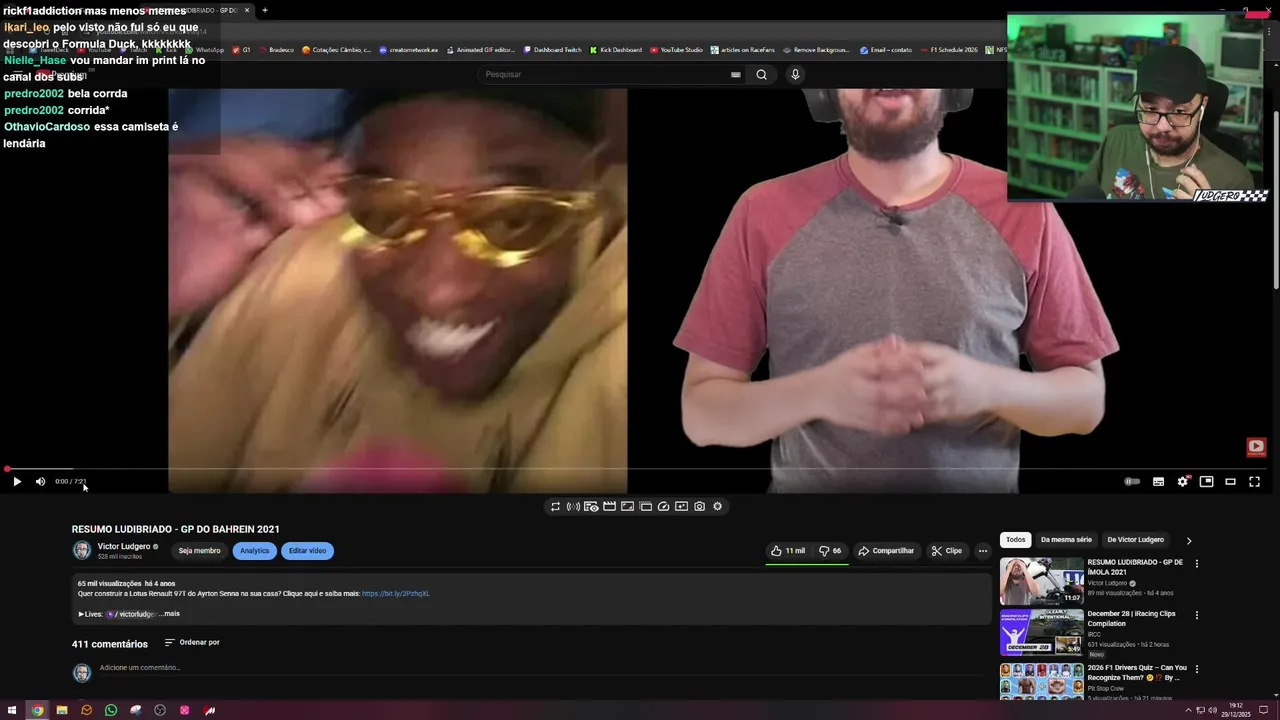Image resolution: width=1280 pixels, height=720 pixels.
Task: Open Dashboard Twitch bookmark
Action: (x=552, y=50)
